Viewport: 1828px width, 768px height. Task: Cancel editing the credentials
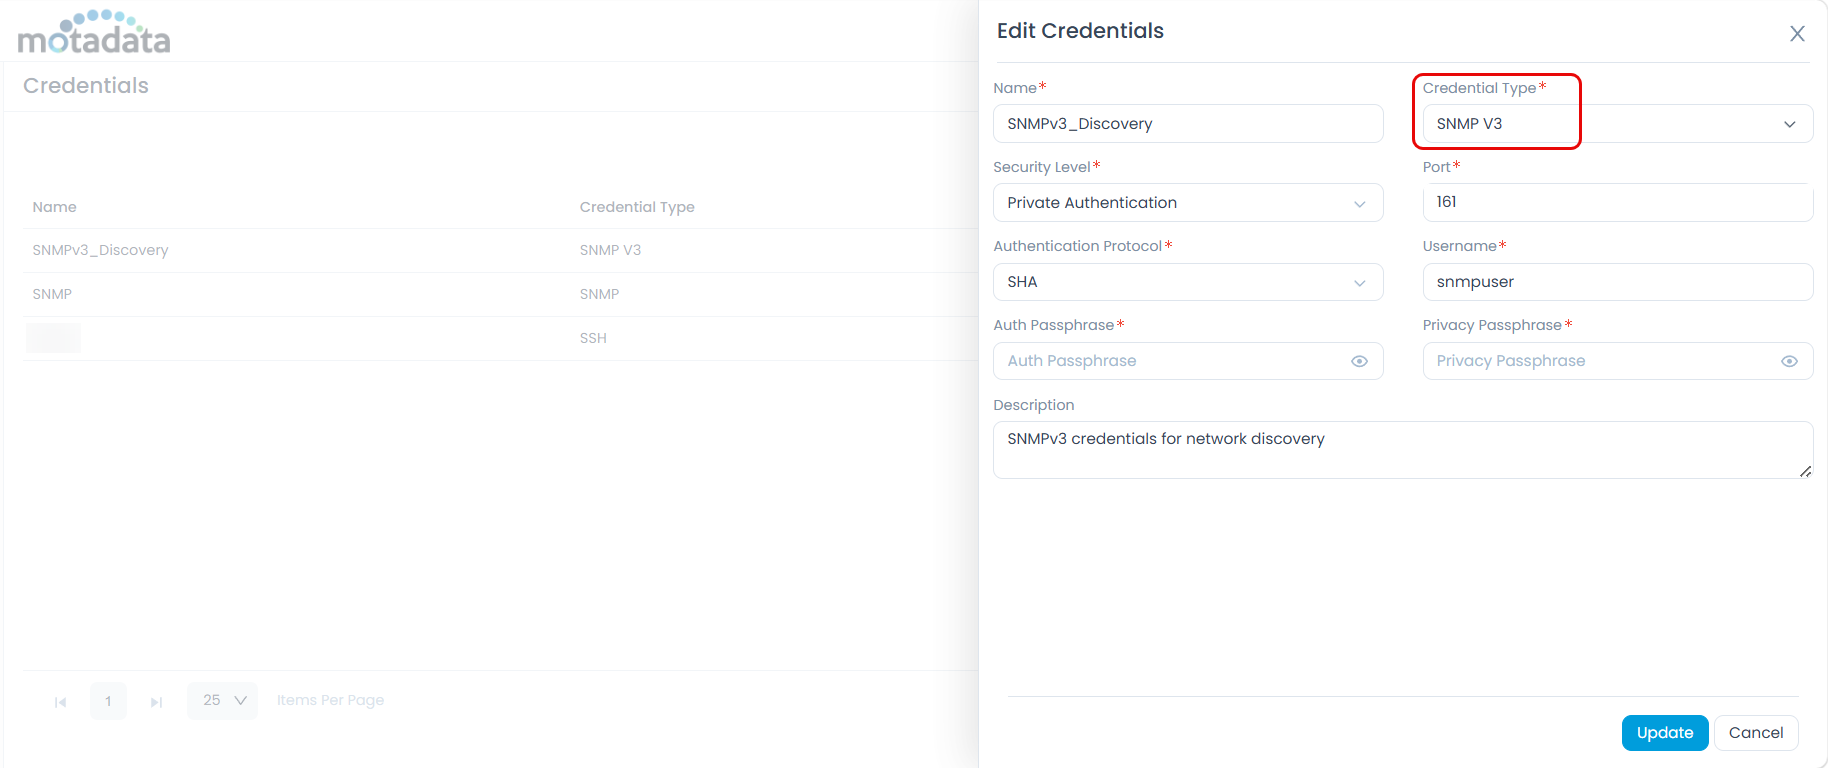(1755, 733)
